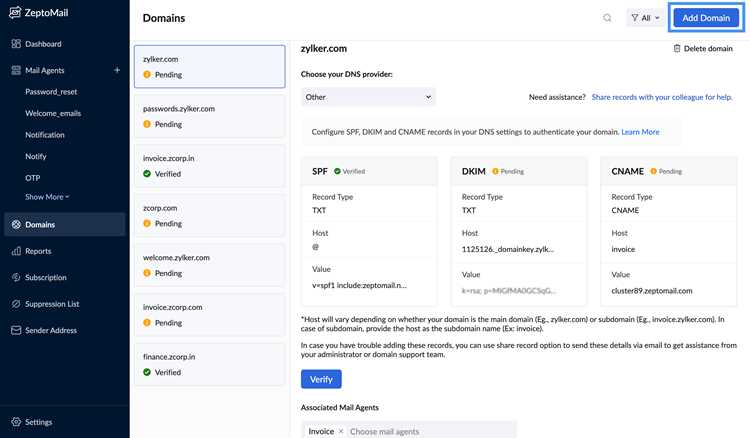The image size is (750, 438).
Task: Open the Password_reset mail agent
Action: coord(51,91)
